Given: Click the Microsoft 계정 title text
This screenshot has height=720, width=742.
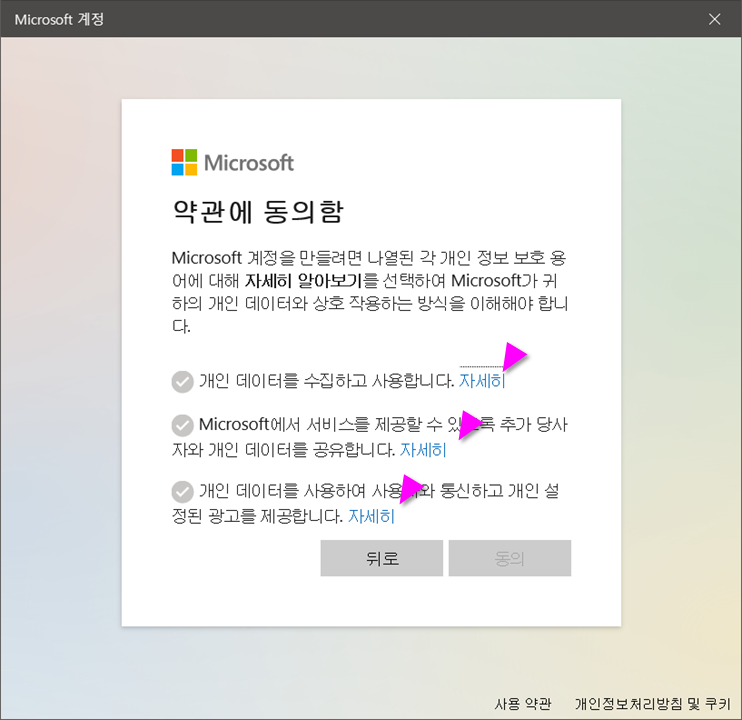Looking at the screenshot, I should [59, 19].
